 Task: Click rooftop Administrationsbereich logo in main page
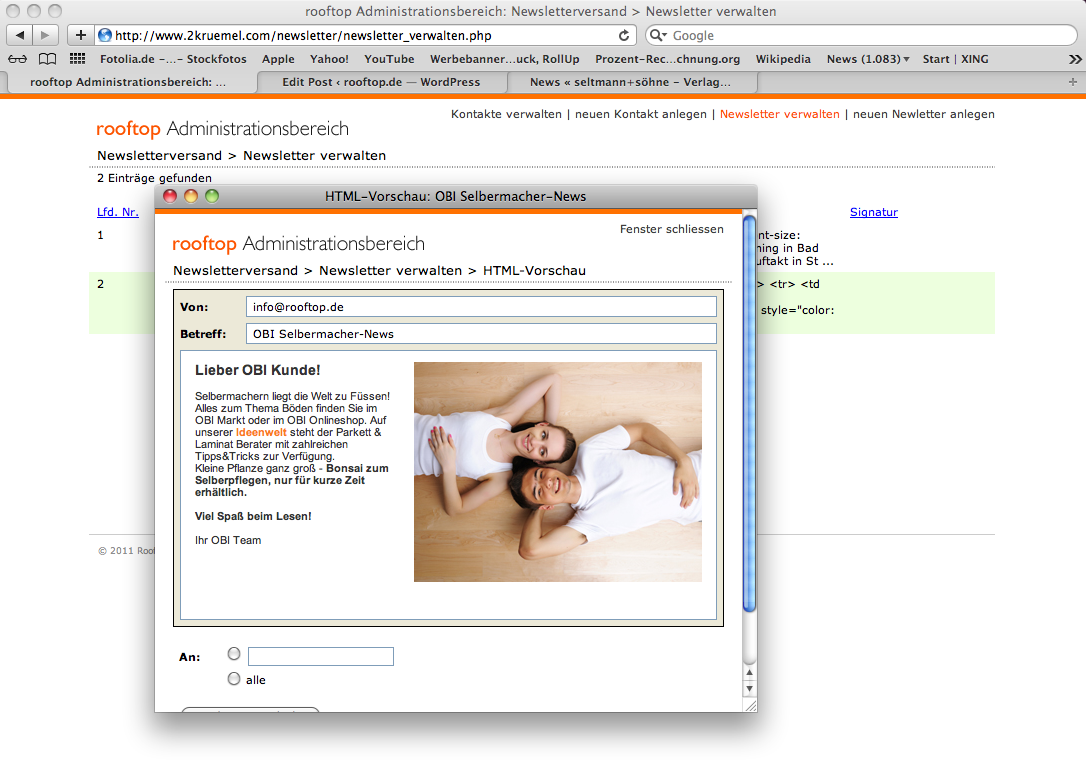click(222, 129)
